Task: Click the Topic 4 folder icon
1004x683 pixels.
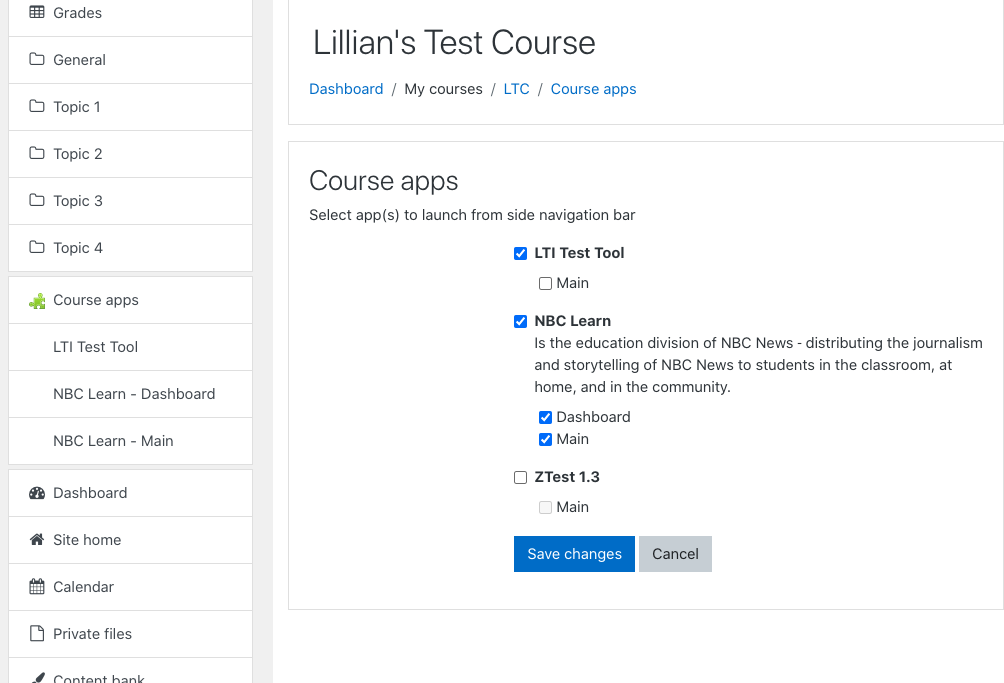Action: pyautogui.click(x=37, y=247)
